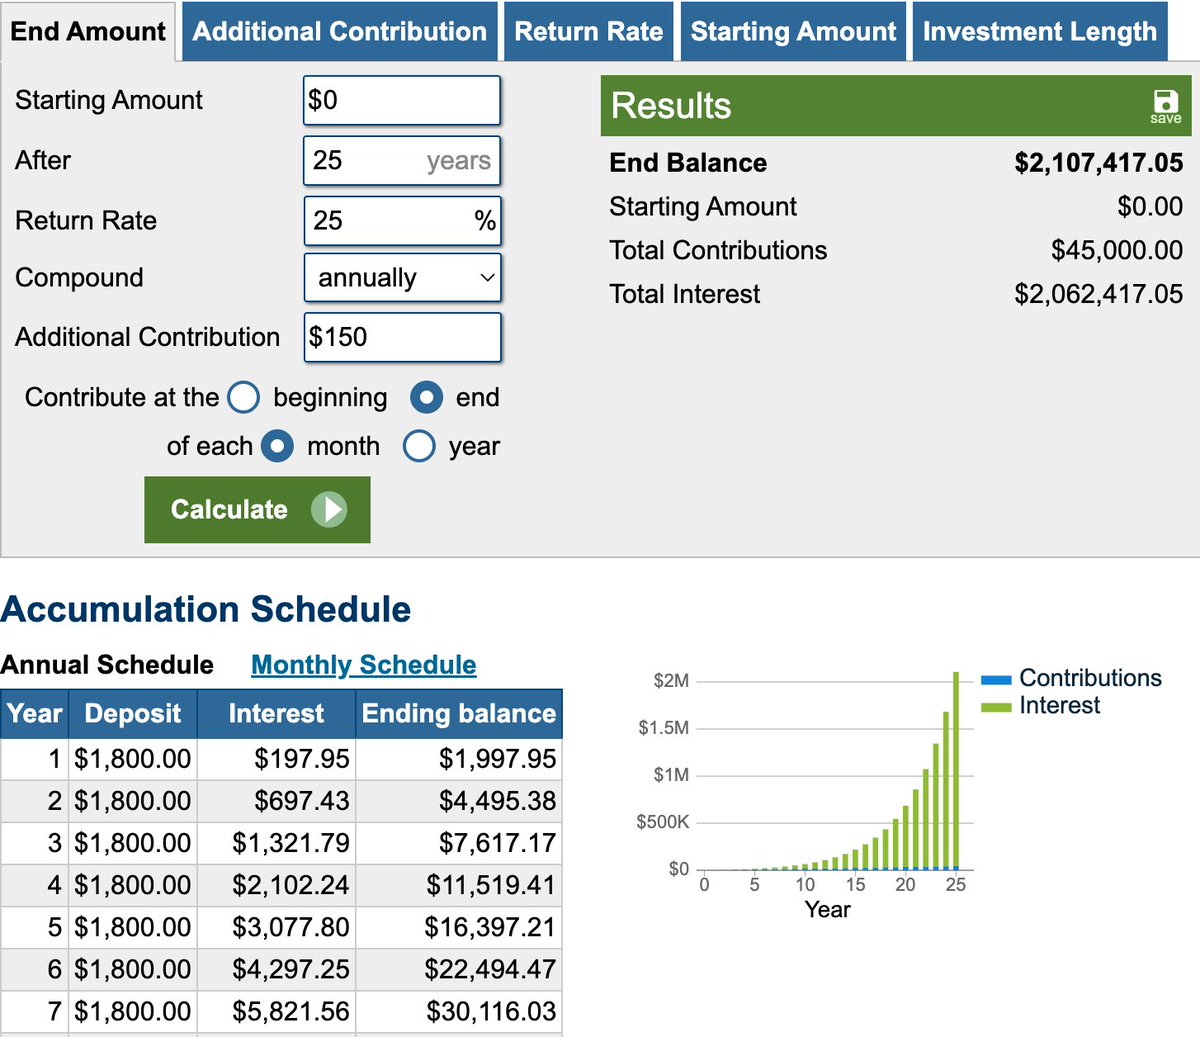Click the Total Interest value $2,062,417.05
This screenshot has width=1200, height=1037.
coord(1098,294)
